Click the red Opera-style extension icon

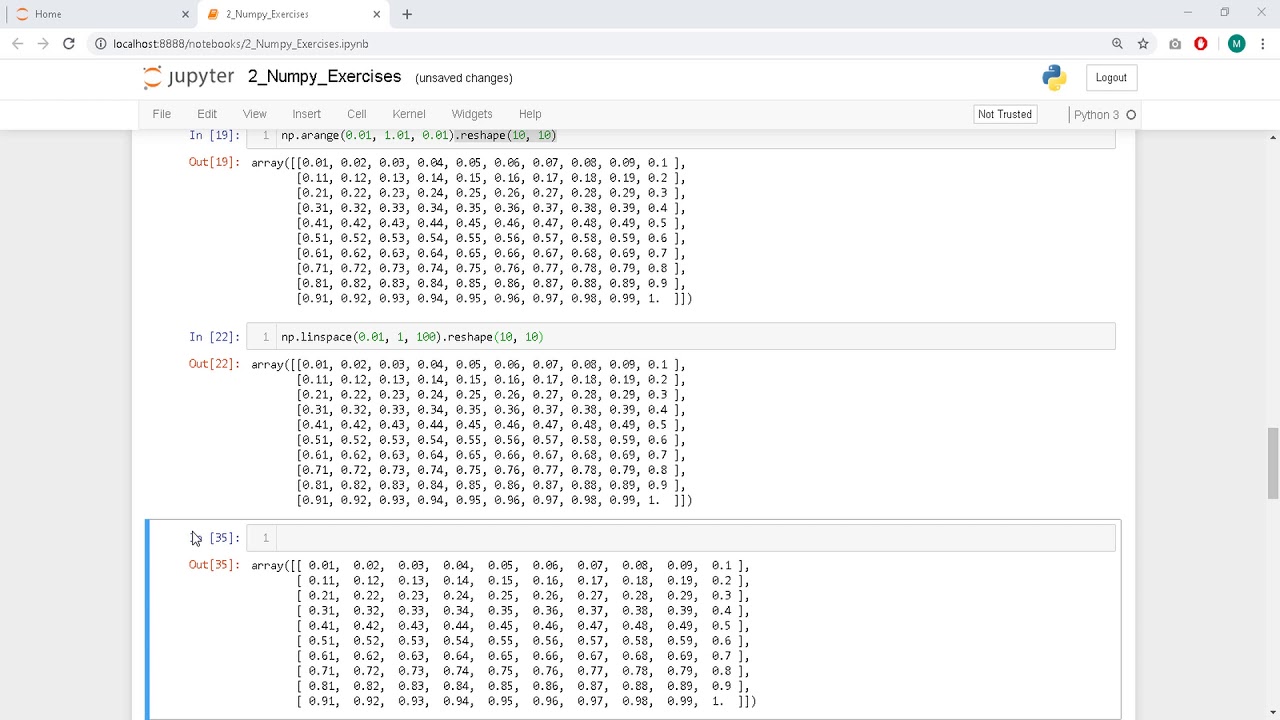click(x=1201, y=44)
